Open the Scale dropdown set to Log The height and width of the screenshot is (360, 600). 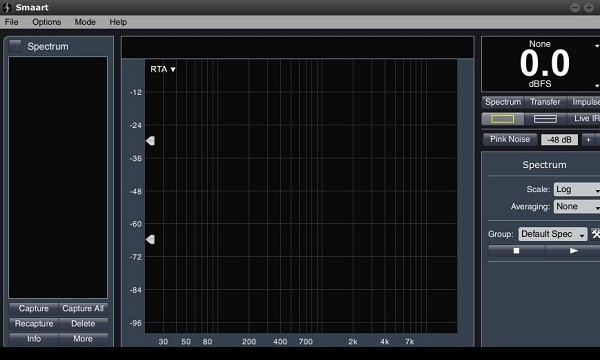coord(577,189)
